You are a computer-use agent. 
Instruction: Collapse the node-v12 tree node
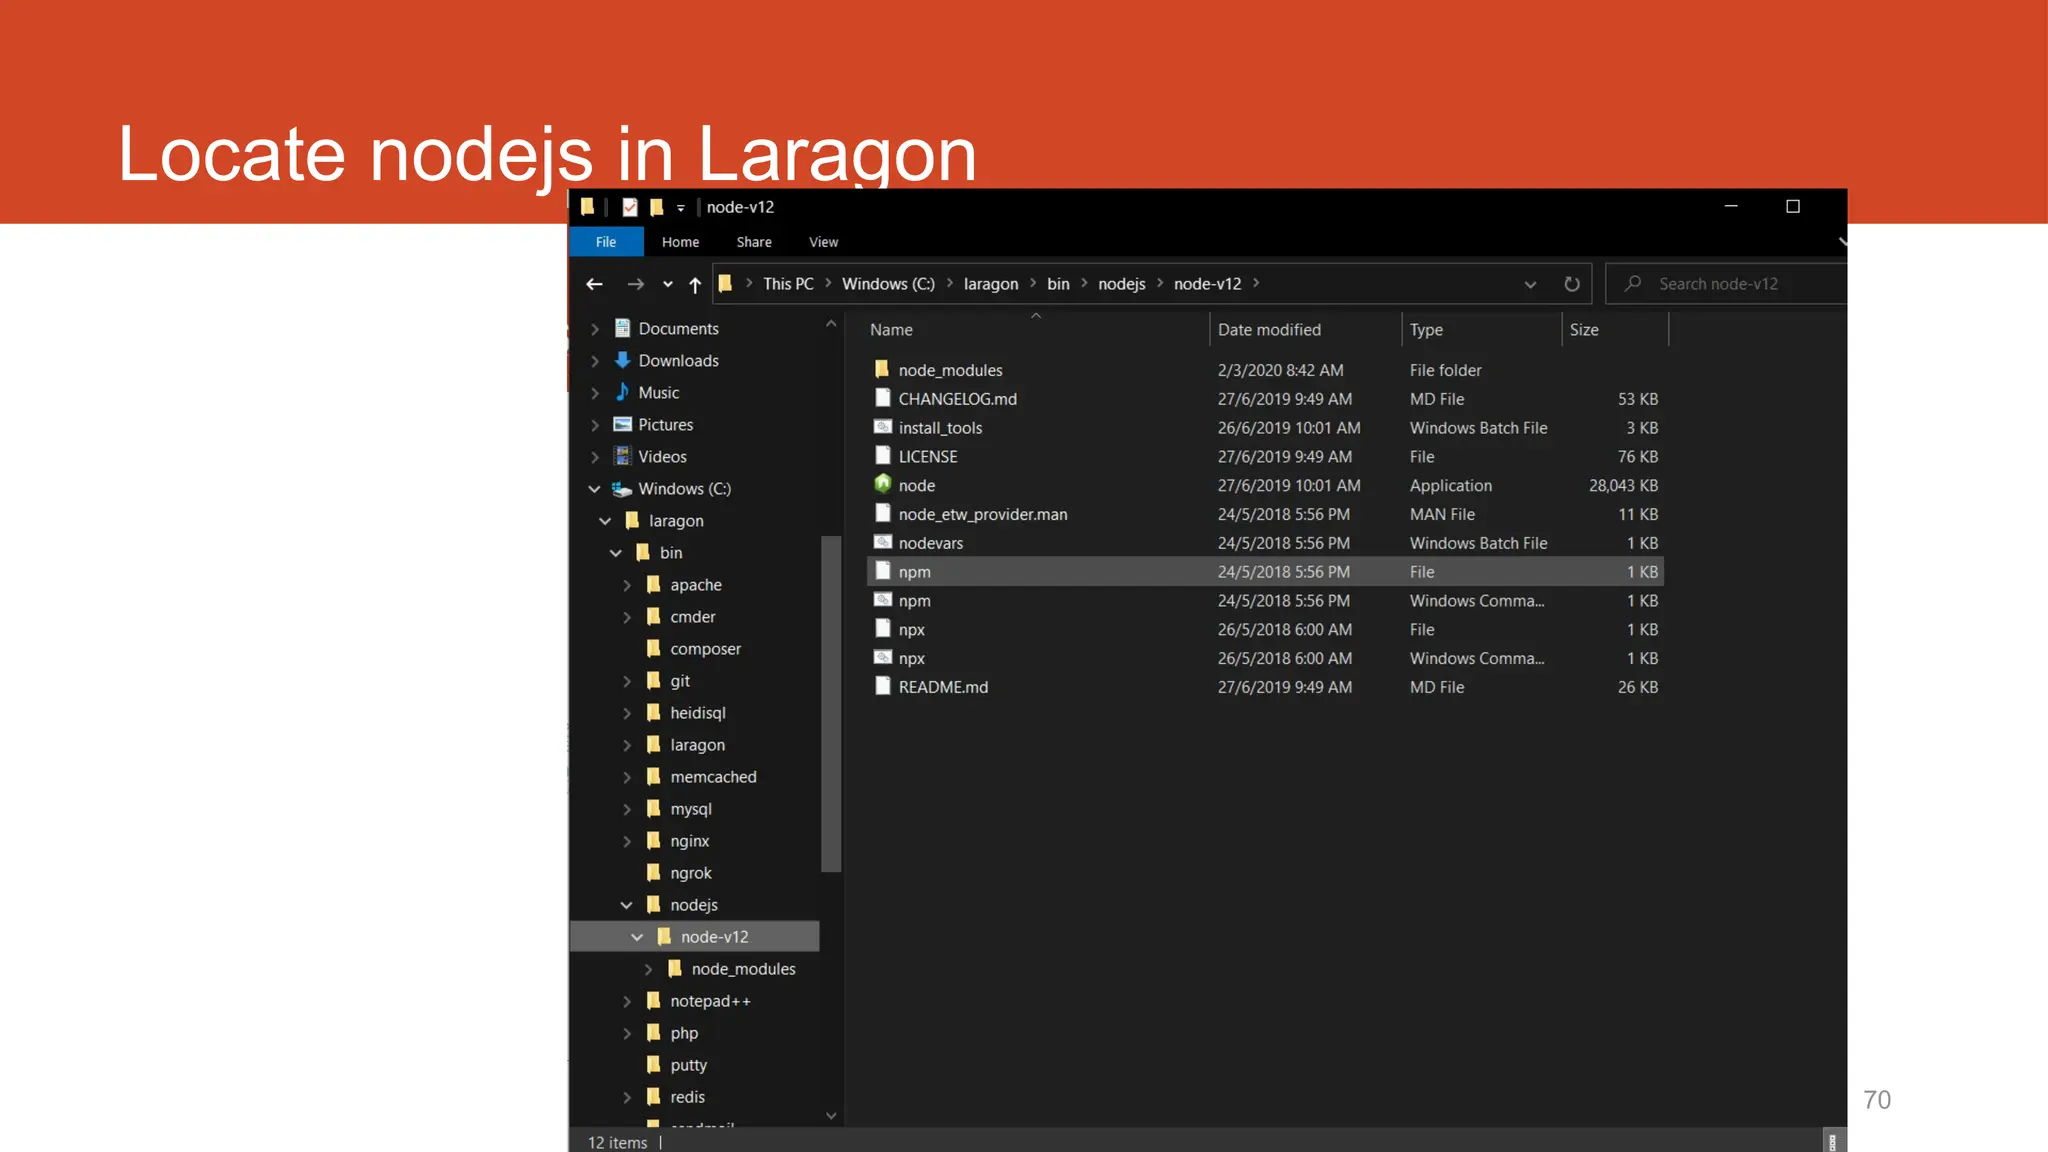(x=637, y=937)
